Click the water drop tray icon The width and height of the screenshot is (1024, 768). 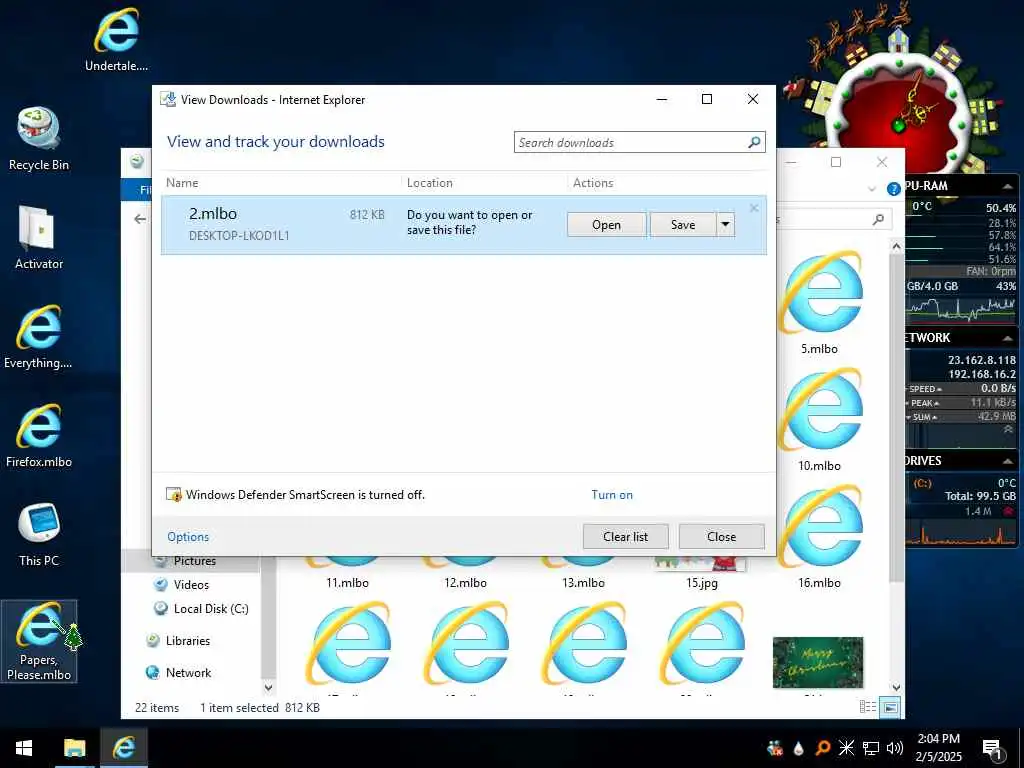pyautogui.click(x=799, y=748)
